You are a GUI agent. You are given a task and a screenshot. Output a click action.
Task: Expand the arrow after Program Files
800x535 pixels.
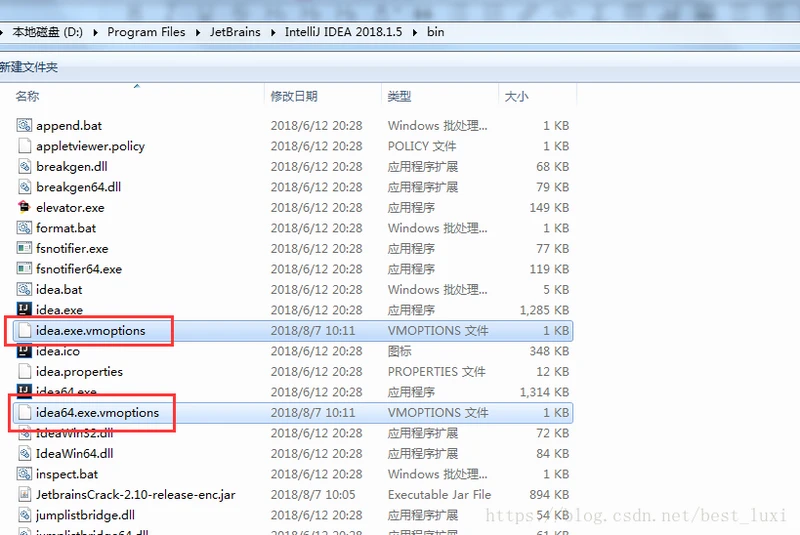pyautogui.click(x=198, y=33)
